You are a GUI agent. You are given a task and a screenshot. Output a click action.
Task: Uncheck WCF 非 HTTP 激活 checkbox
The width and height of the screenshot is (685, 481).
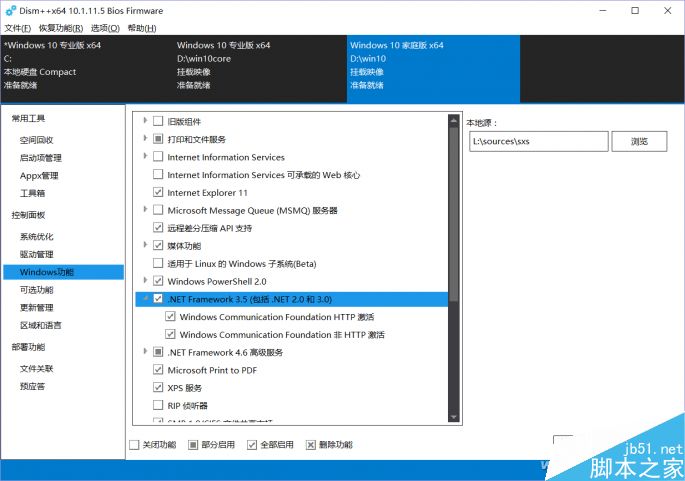170,334
